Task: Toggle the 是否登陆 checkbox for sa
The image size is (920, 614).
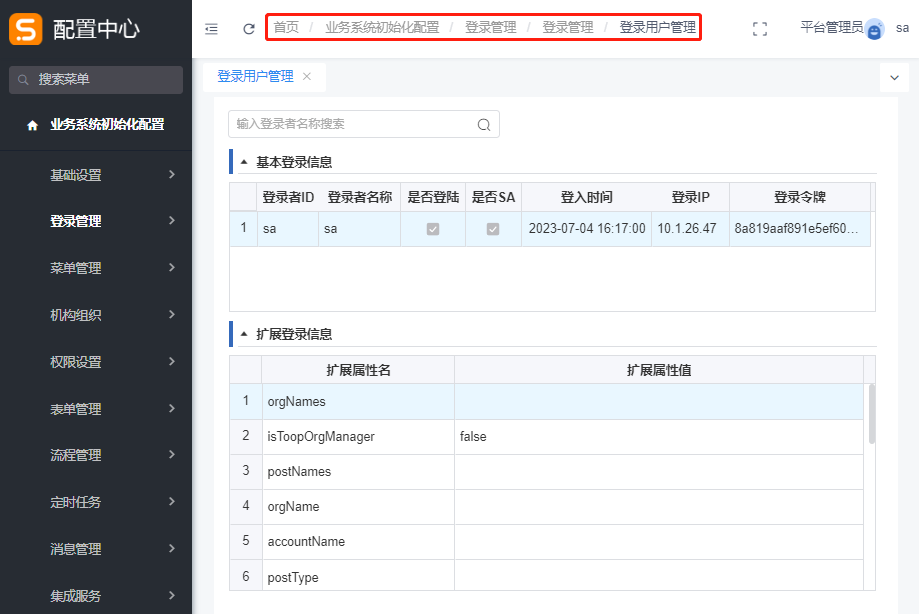Action: click(x=433, y=229)
